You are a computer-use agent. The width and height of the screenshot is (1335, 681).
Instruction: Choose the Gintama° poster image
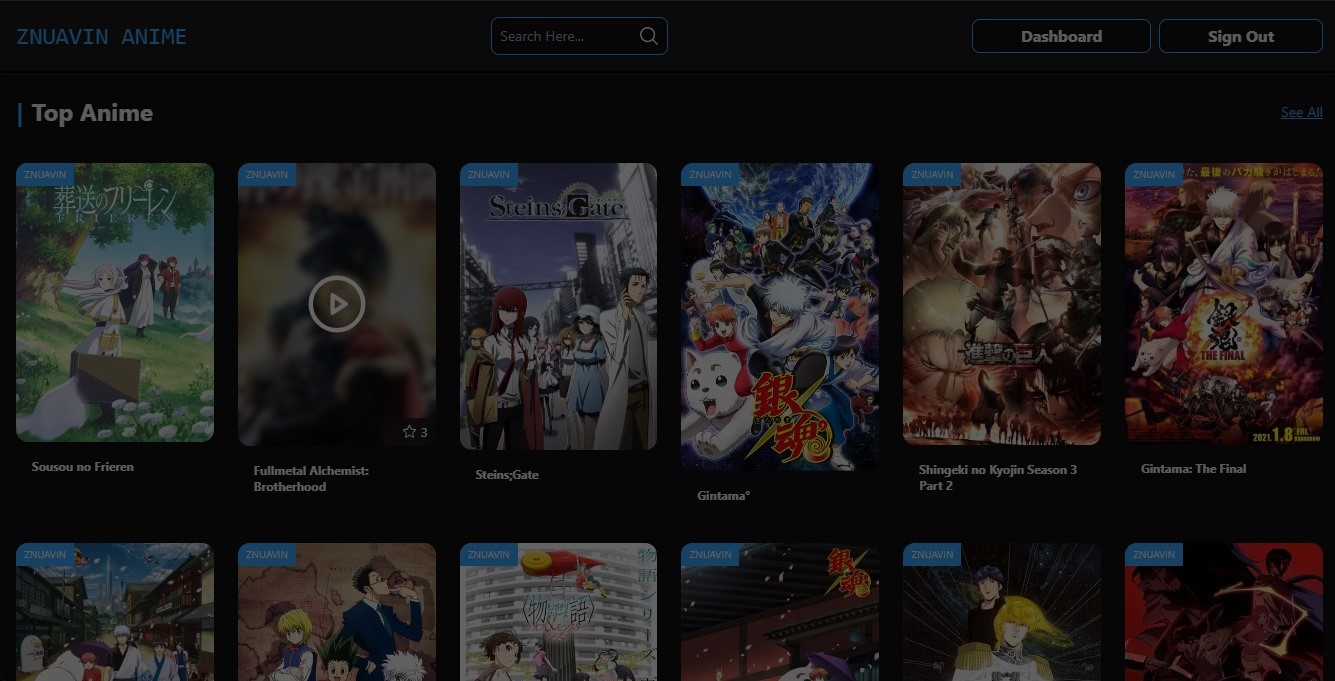[x=780, y=315]
